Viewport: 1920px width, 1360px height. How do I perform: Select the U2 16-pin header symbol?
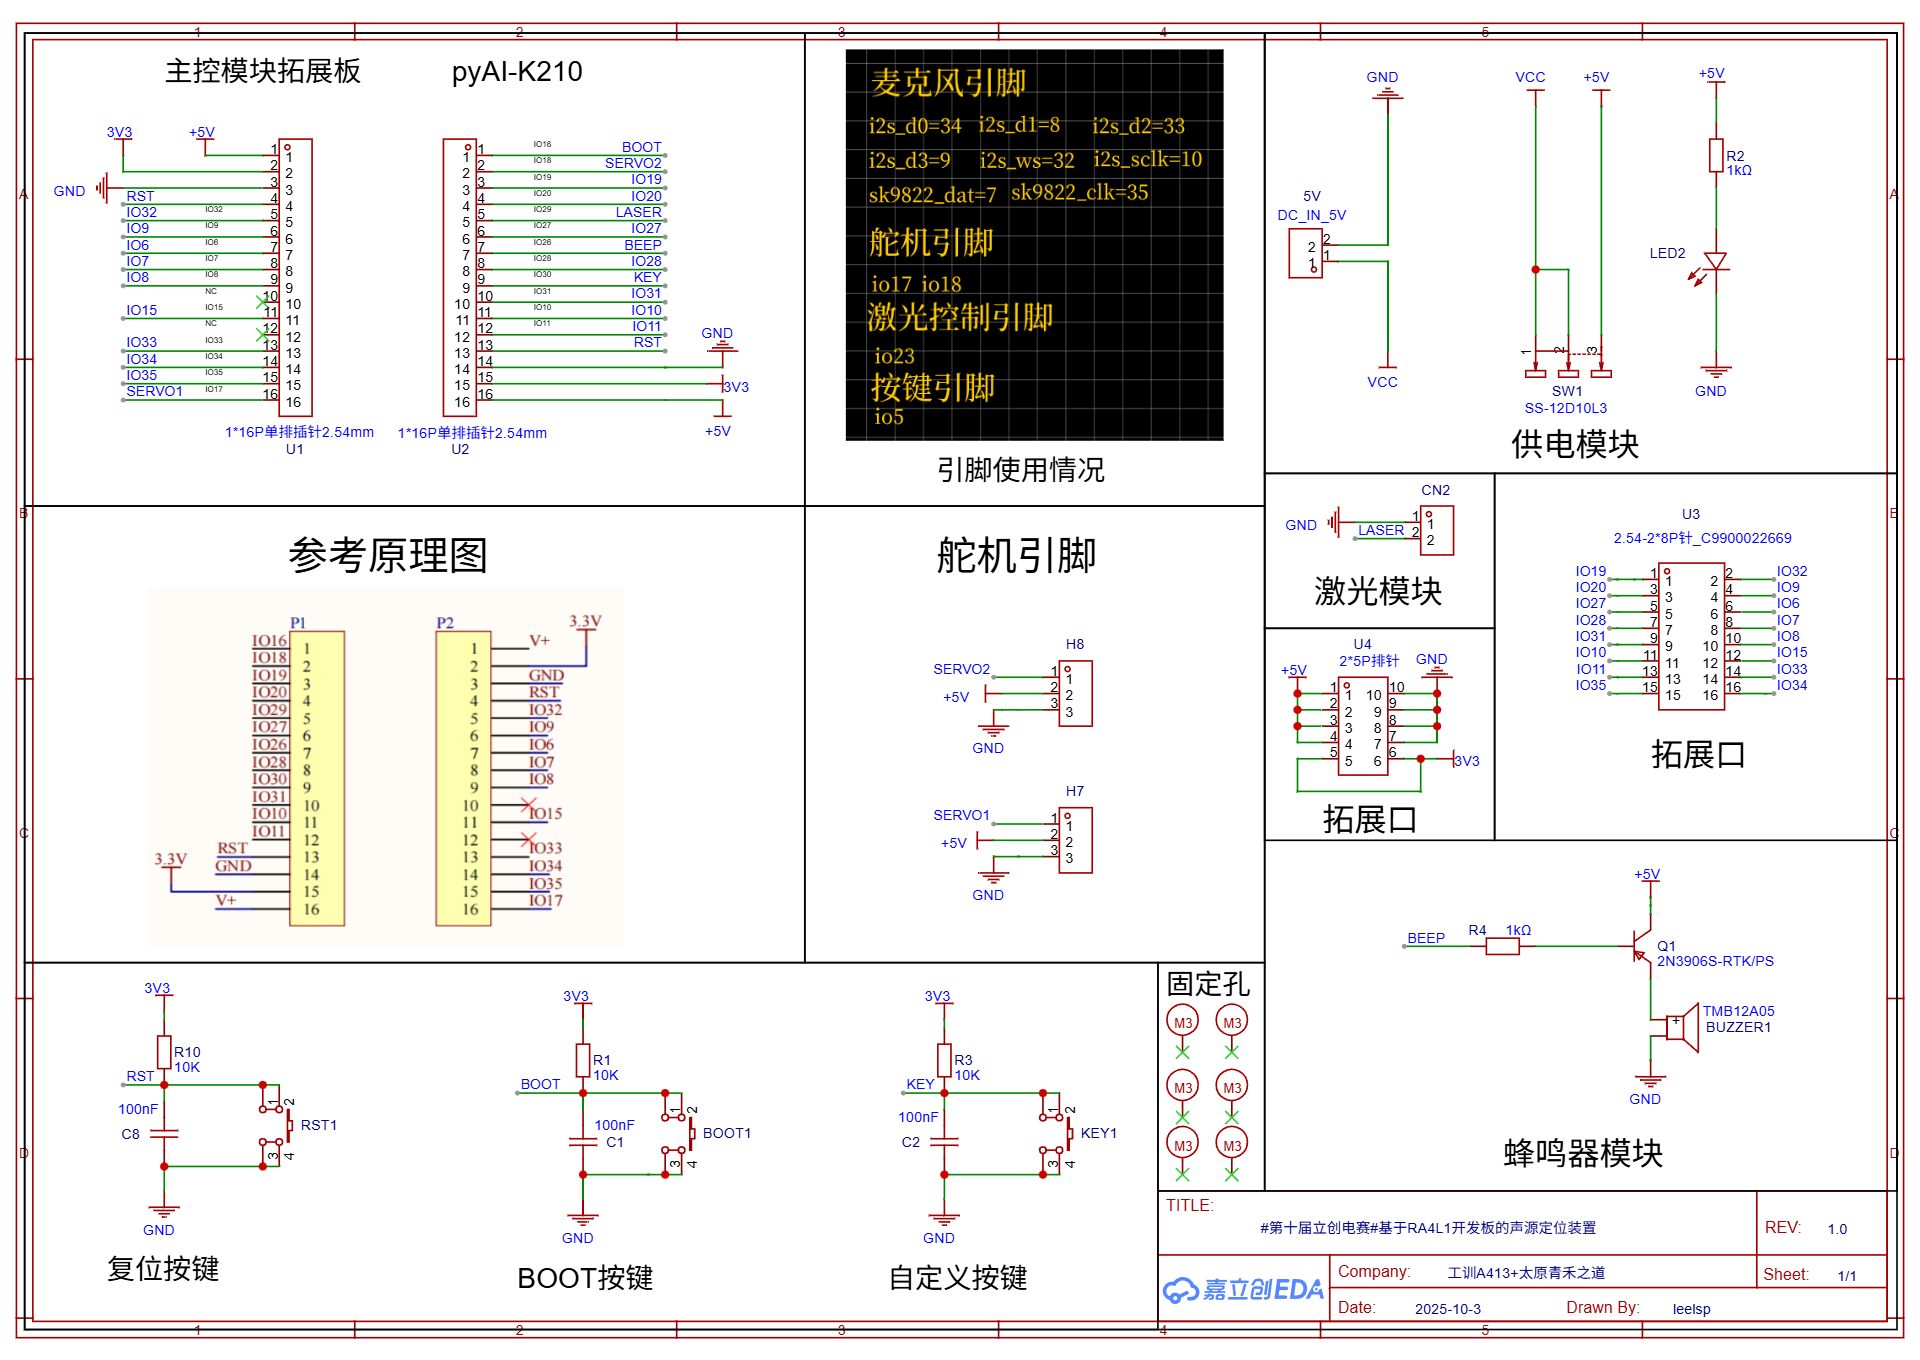click(x=460, y=277)
